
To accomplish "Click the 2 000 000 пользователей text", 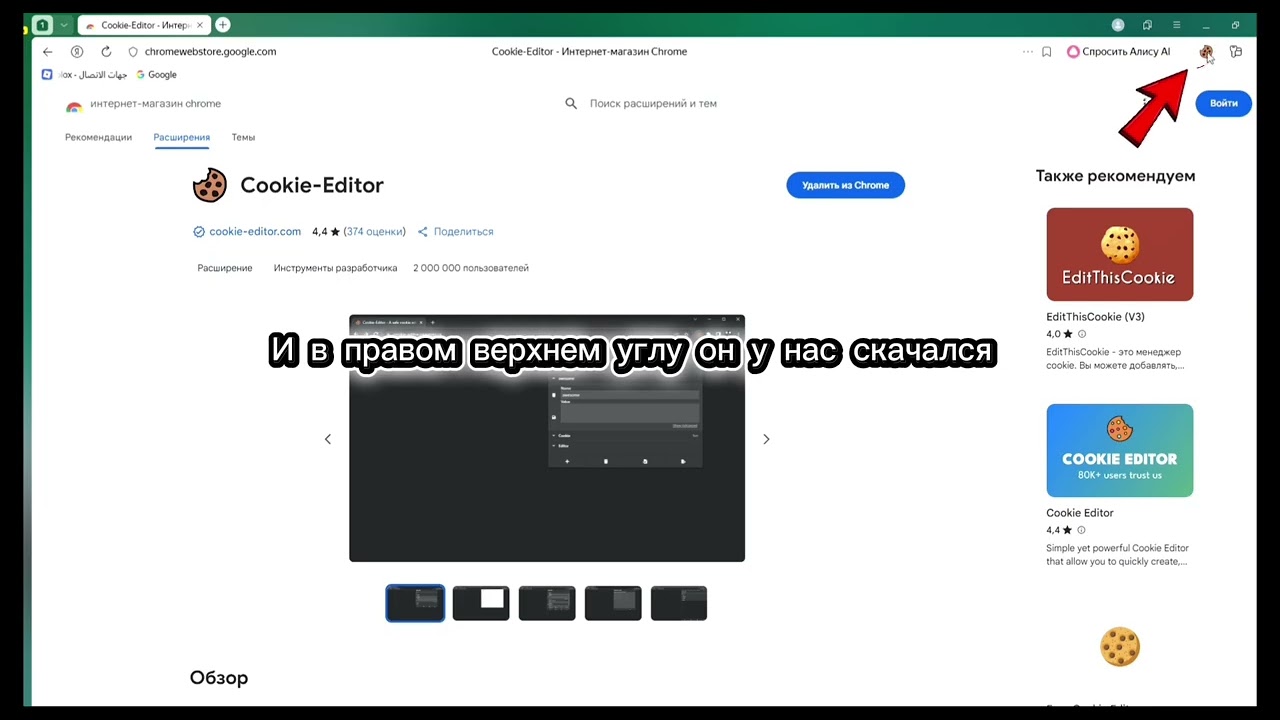I will 471,268.
